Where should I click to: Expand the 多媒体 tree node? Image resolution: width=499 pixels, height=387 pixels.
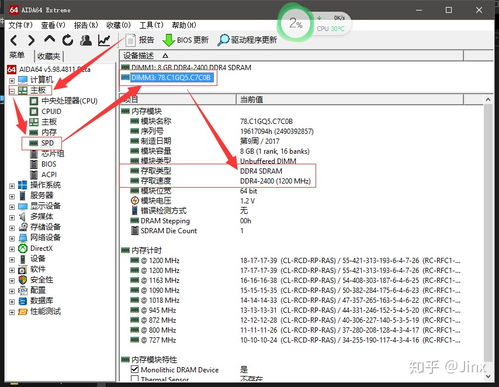click(12, 217)
